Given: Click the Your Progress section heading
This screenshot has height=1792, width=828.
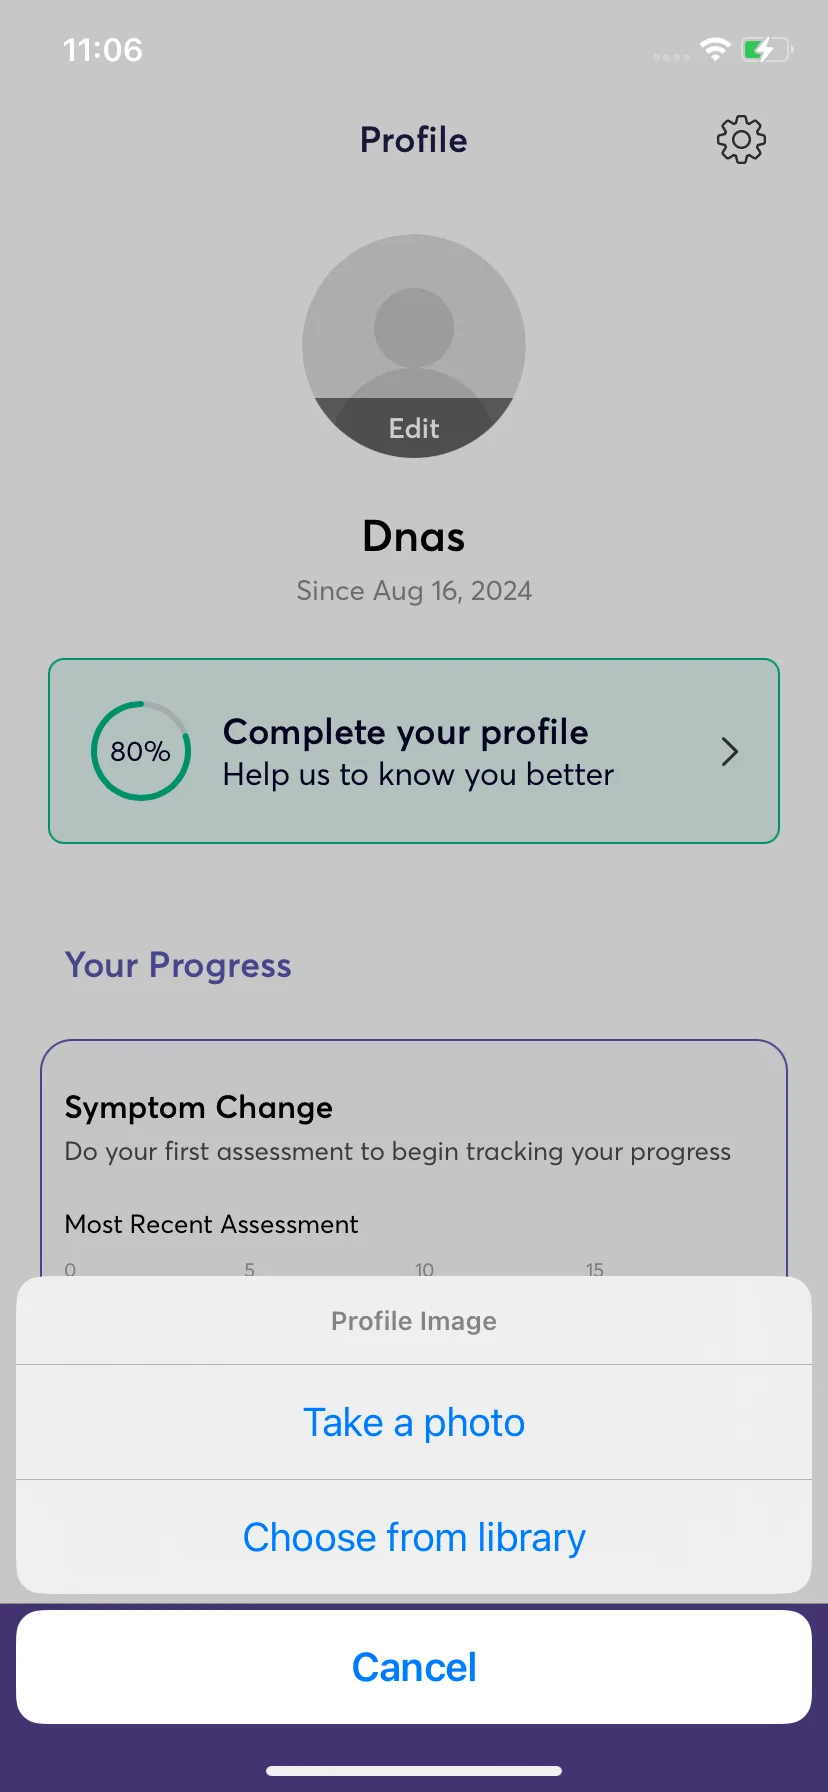Looking at the screenshot, I should [x=178, y=966].
